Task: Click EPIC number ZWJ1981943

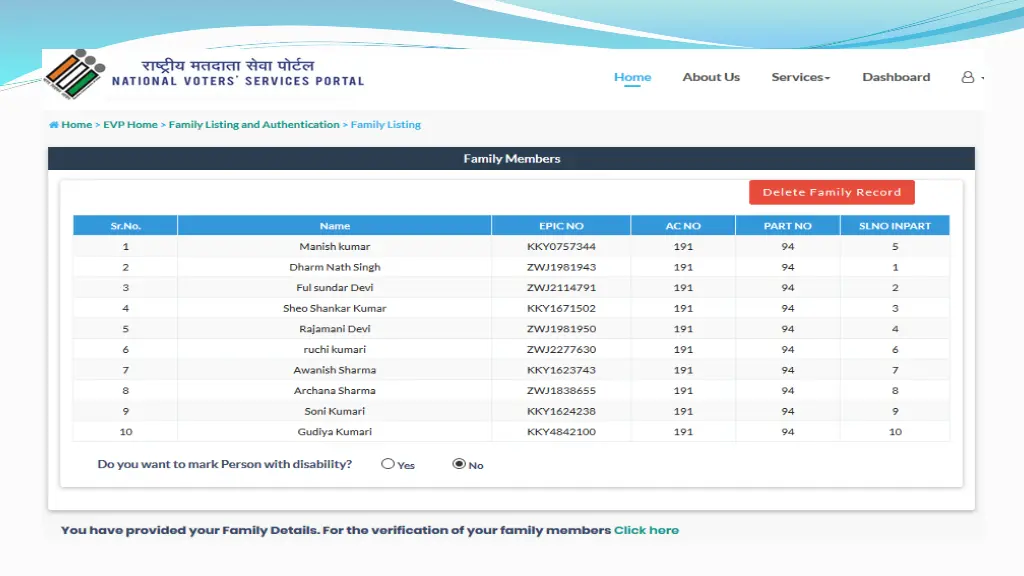Action: 561,267
